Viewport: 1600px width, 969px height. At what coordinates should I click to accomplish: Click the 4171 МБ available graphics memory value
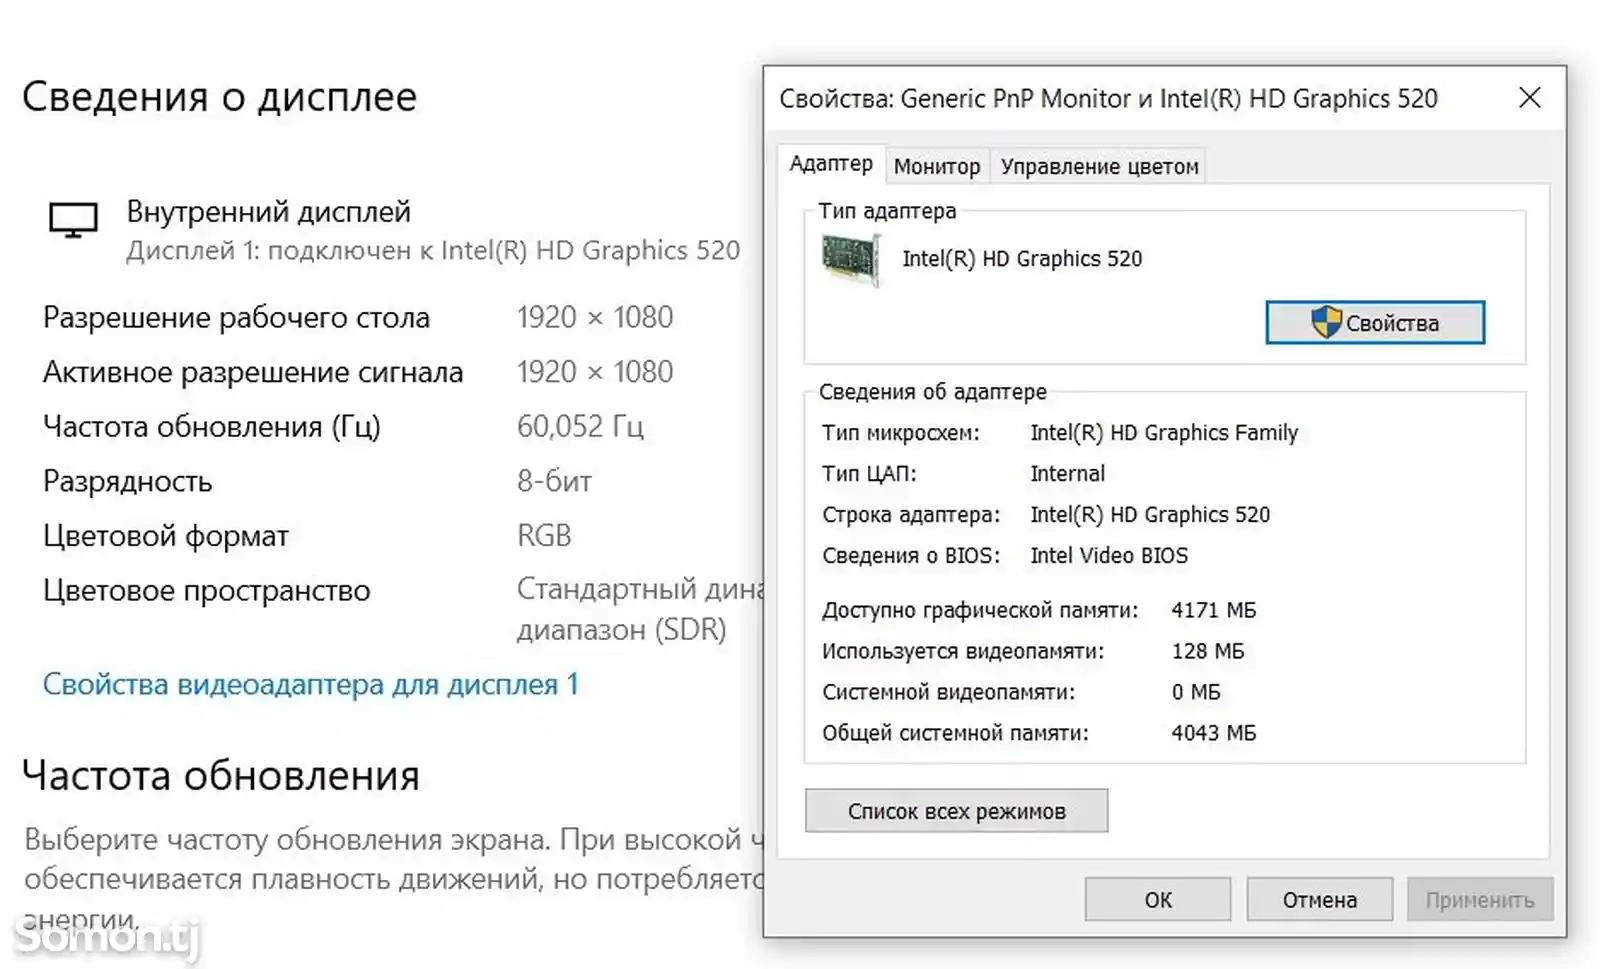pos(1214,610)
